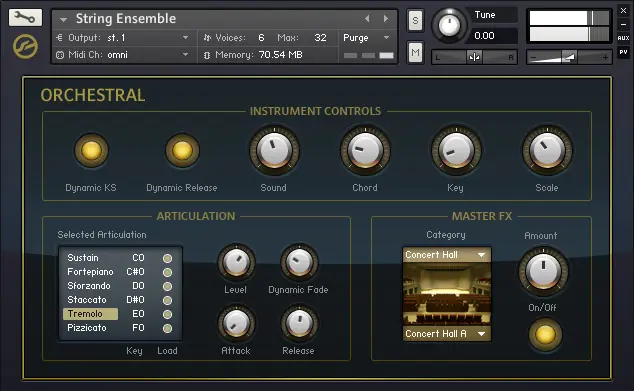
Task: Toggle the AUX sends panel
Action: (623, 38)
